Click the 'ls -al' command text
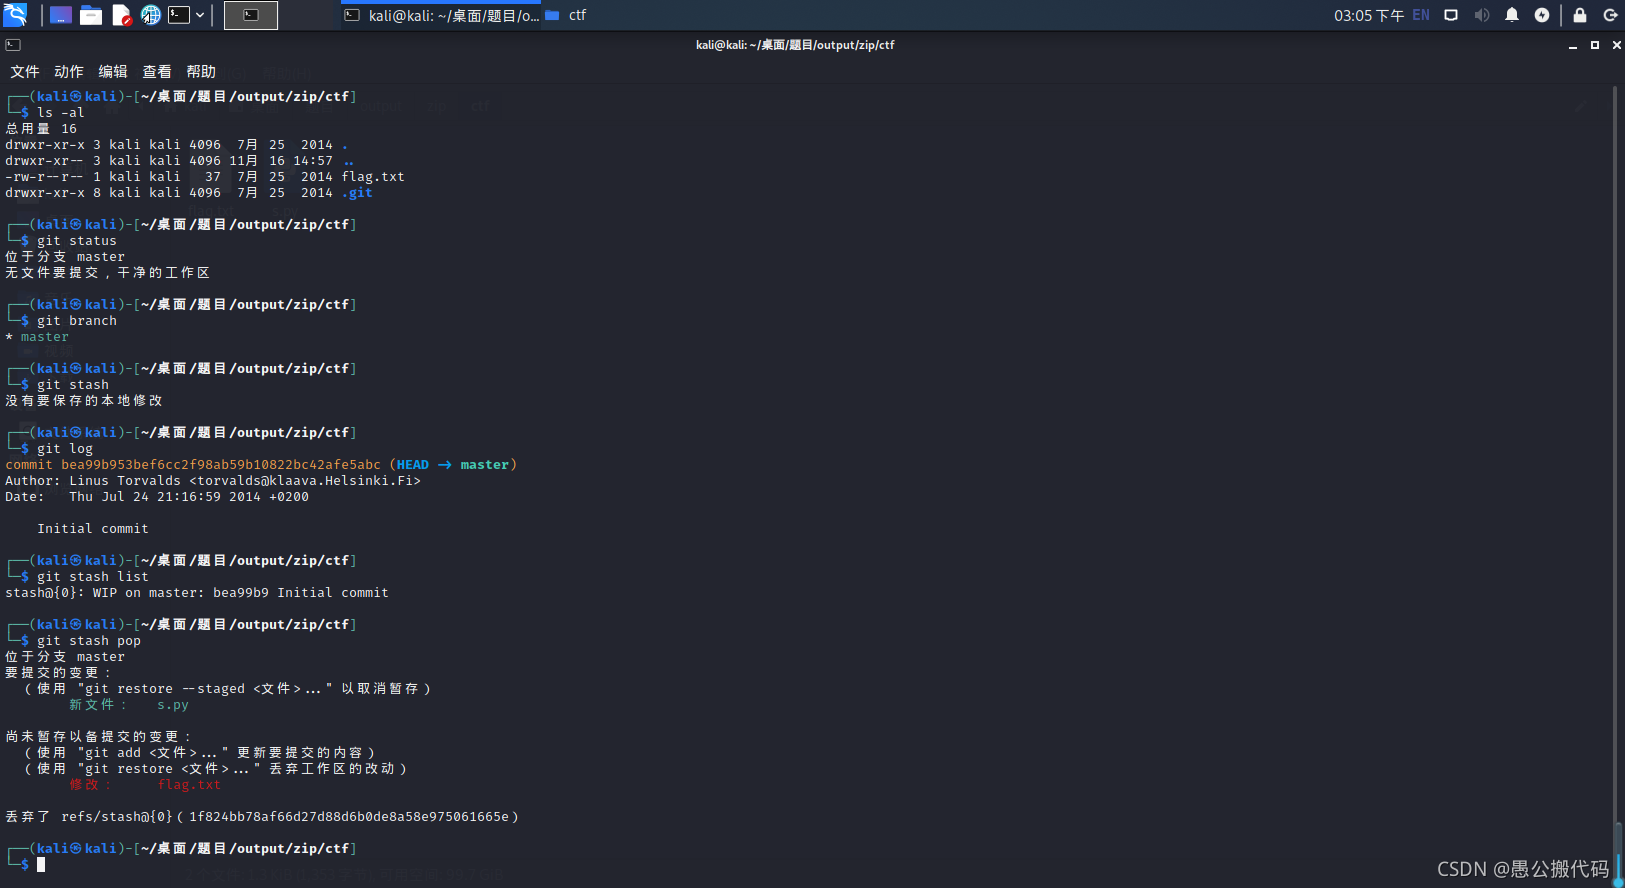This screenshot has width=1625, height=888. [61, 113]
